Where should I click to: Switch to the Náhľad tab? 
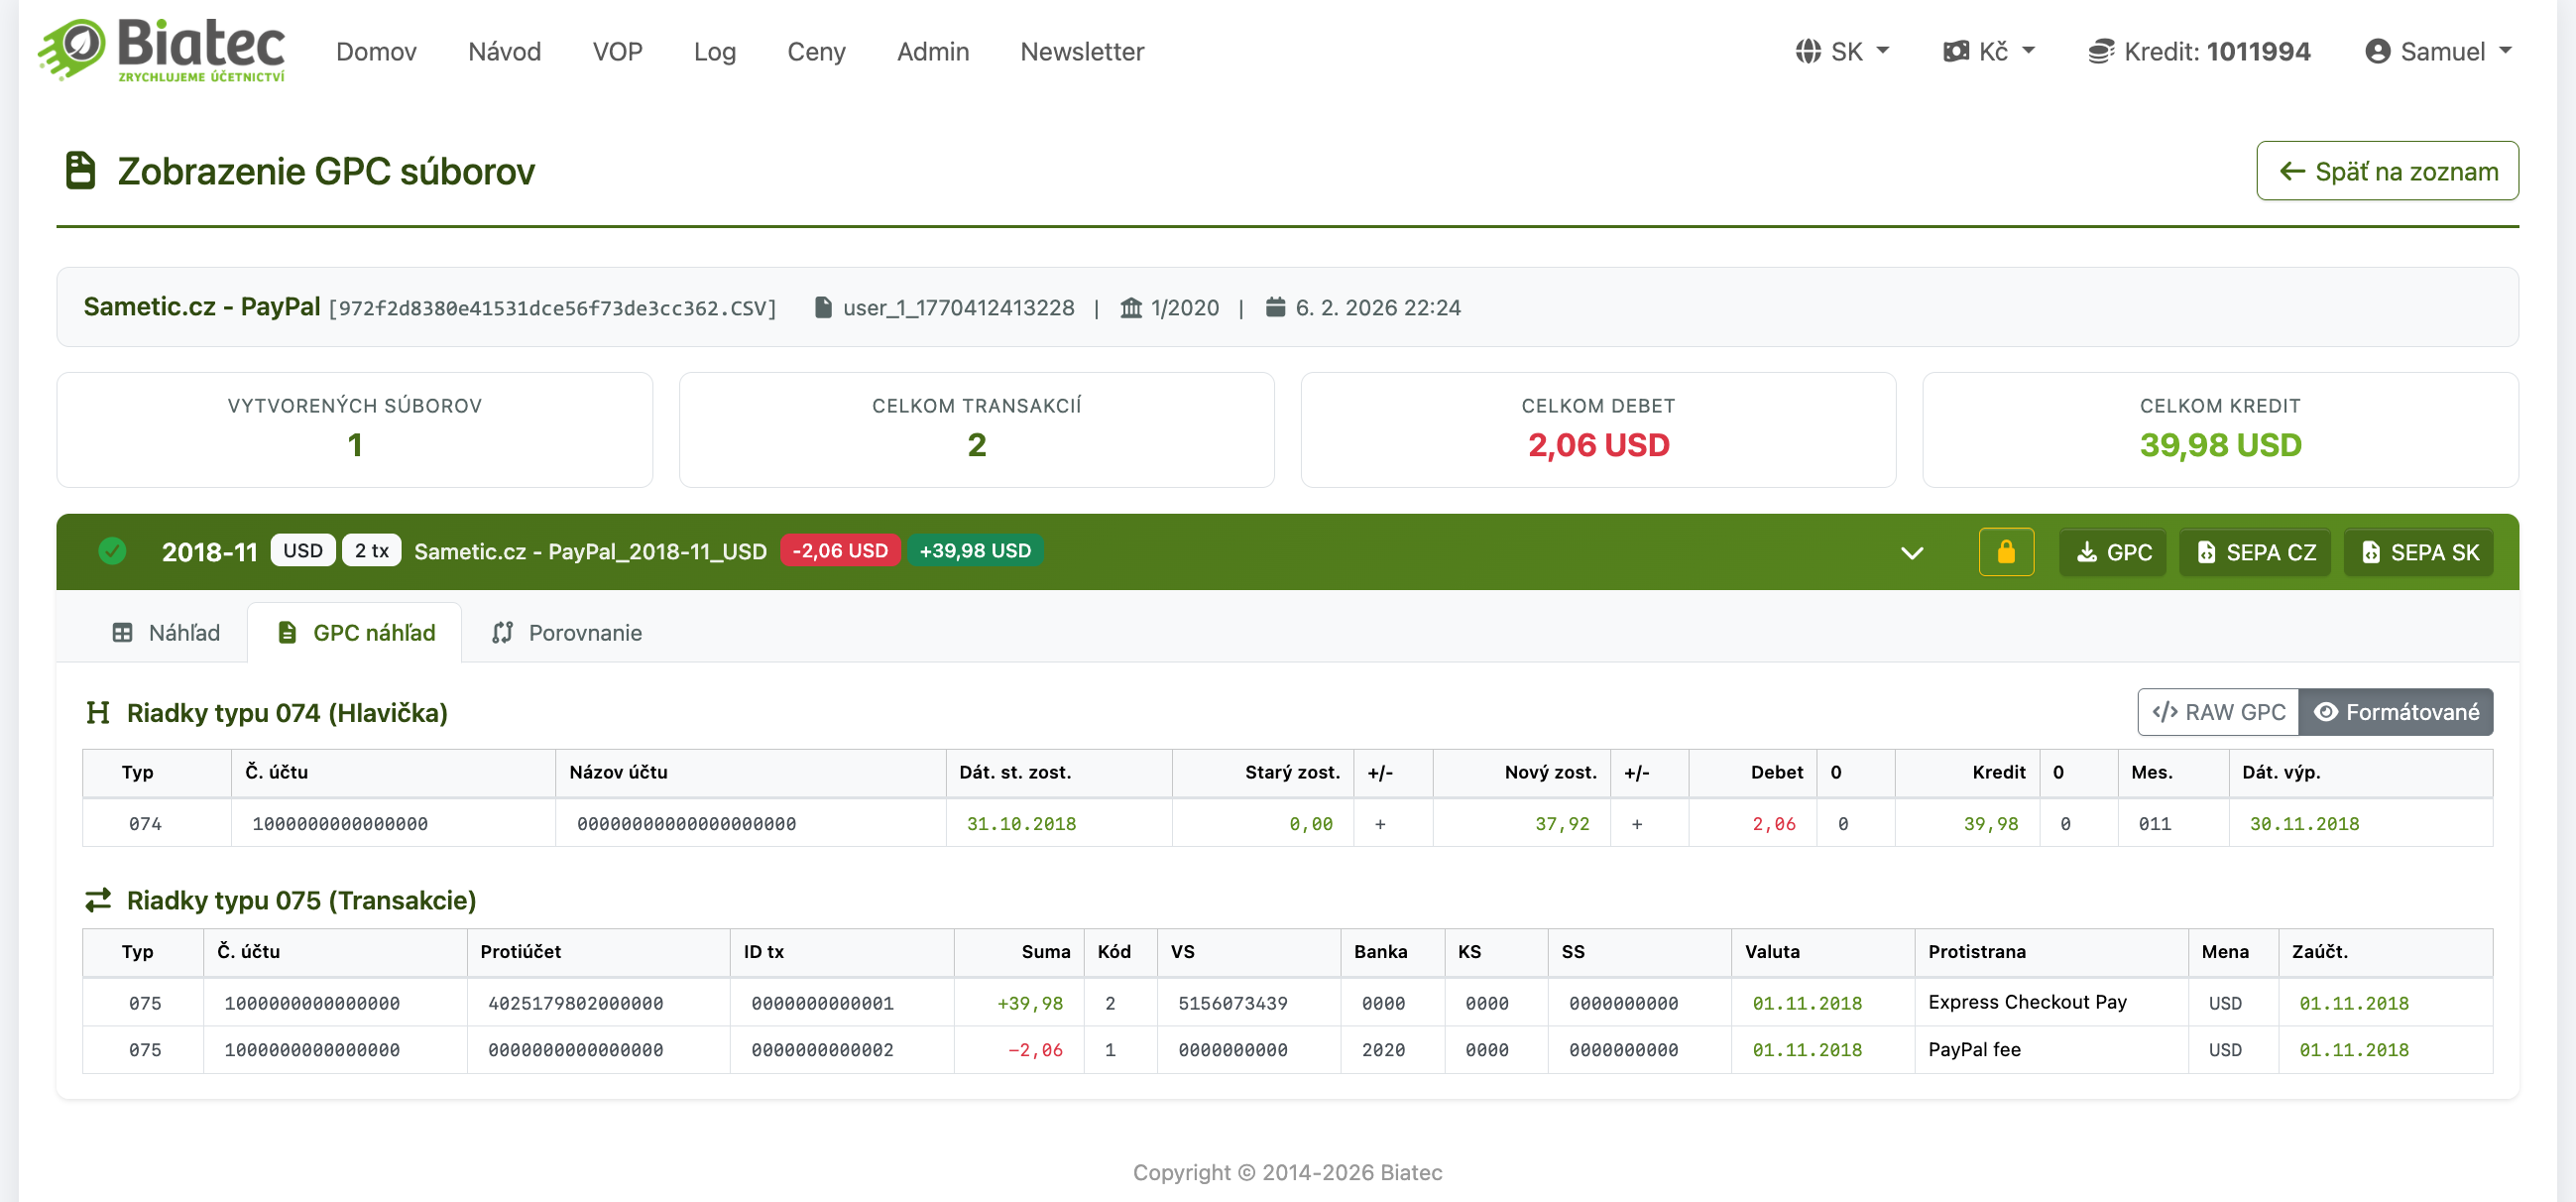tap(166, 633)
